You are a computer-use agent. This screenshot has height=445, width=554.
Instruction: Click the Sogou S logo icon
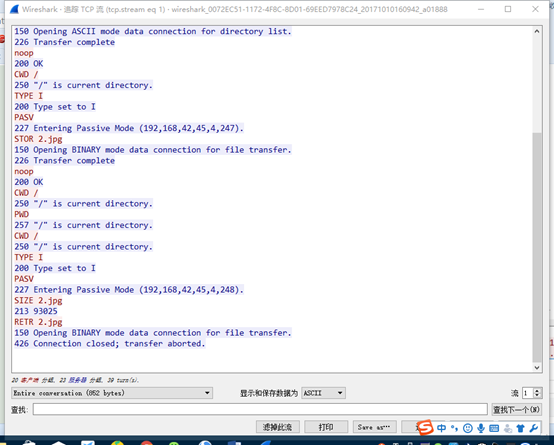[425, 428]
